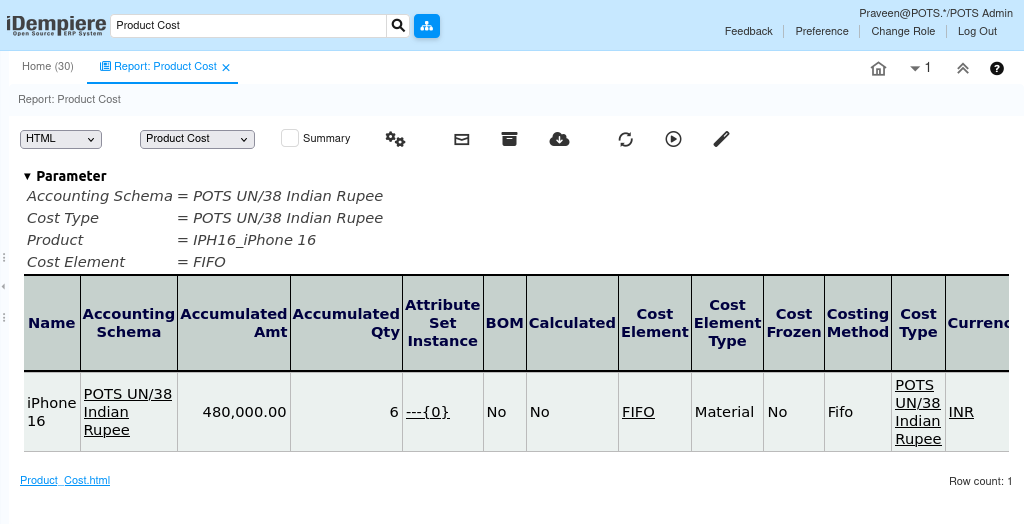Image resolution: width=1024 pixels, height=524 pixels.
Task: Click the BOM column header
Action: tap(505, 323)
